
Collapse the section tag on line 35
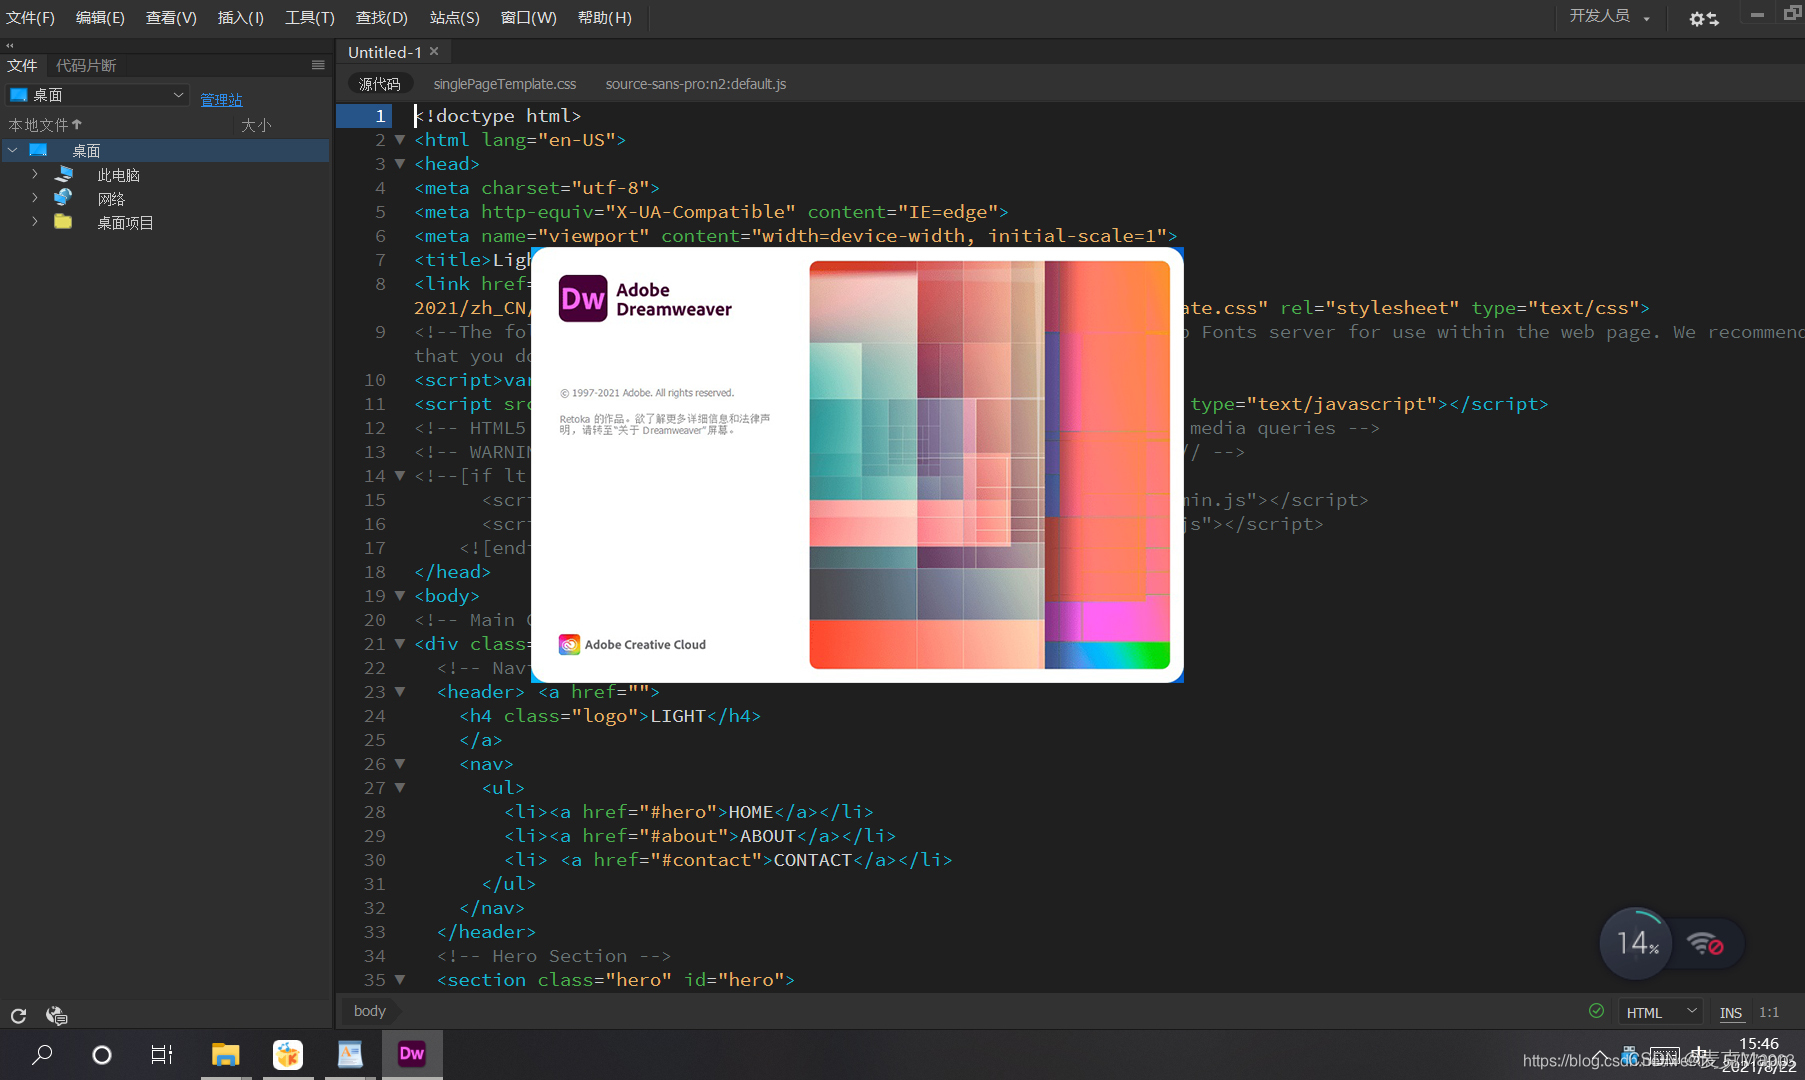pyautogui.click(x=400, y=980)
